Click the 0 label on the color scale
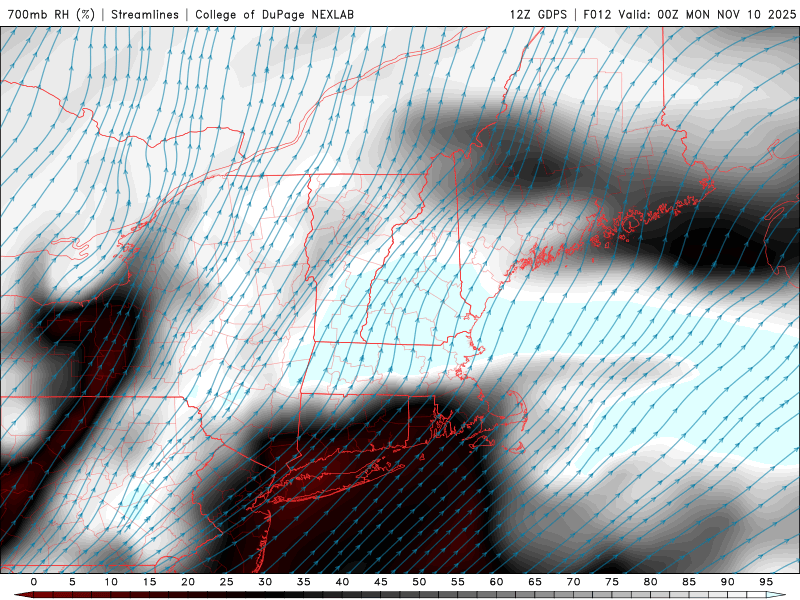This screenshot has height=600, width=800. tap(34, 582)
